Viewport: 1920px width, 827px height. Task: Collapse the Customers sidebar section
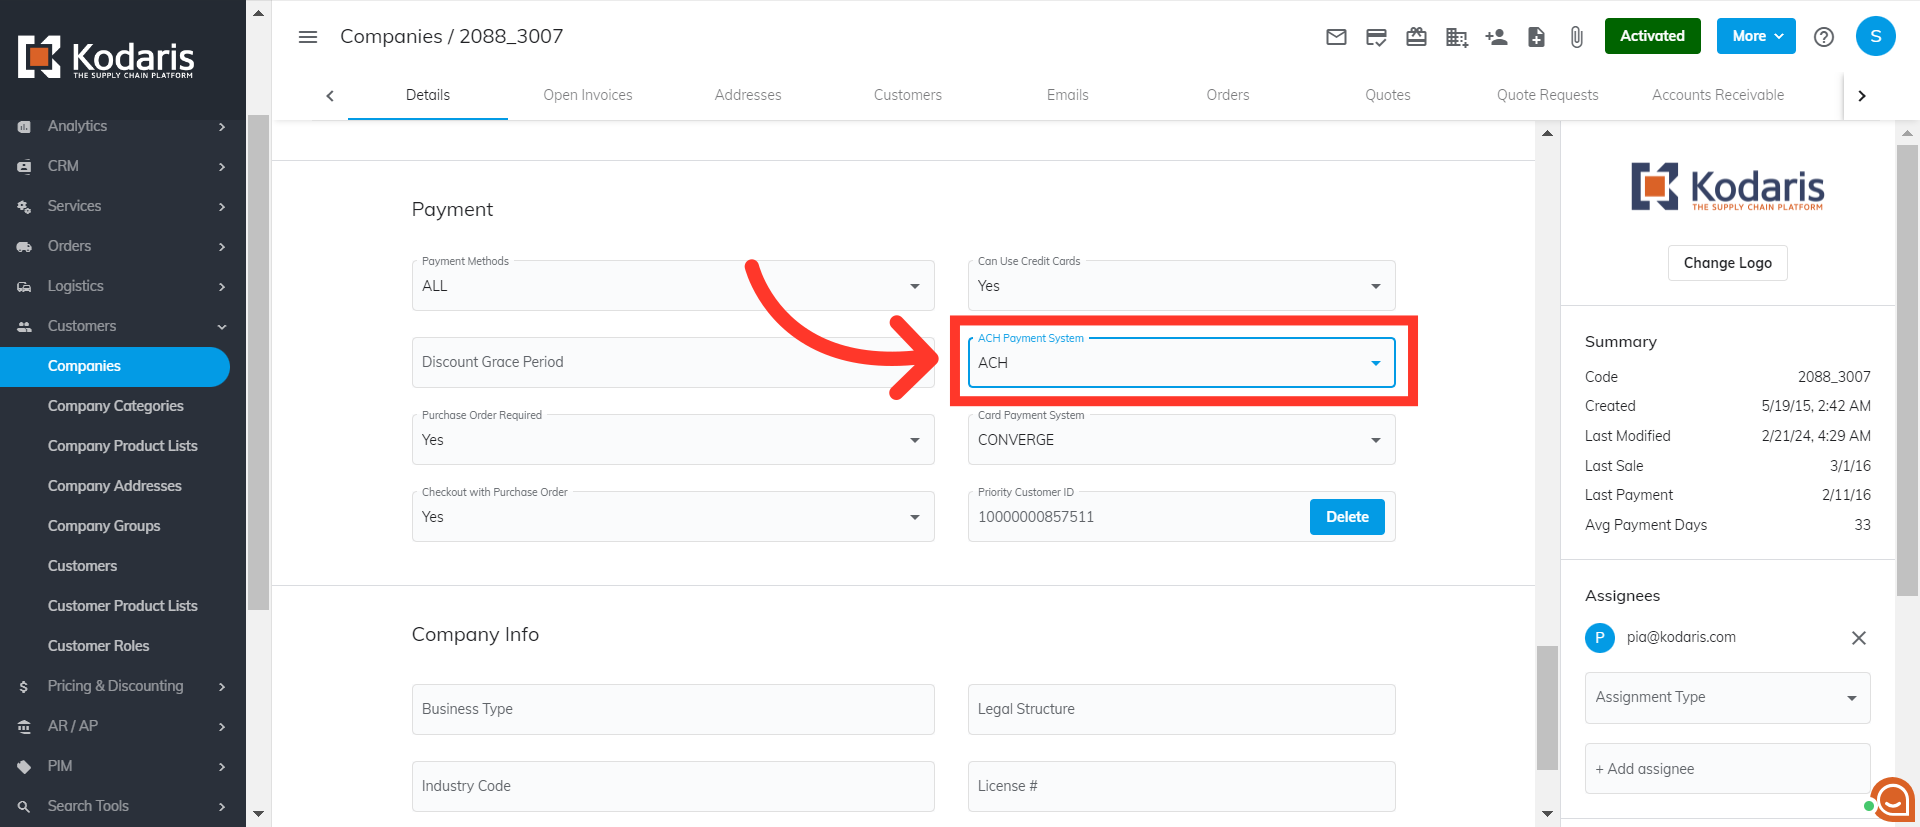pyautogui.click(x=122, y=326)
